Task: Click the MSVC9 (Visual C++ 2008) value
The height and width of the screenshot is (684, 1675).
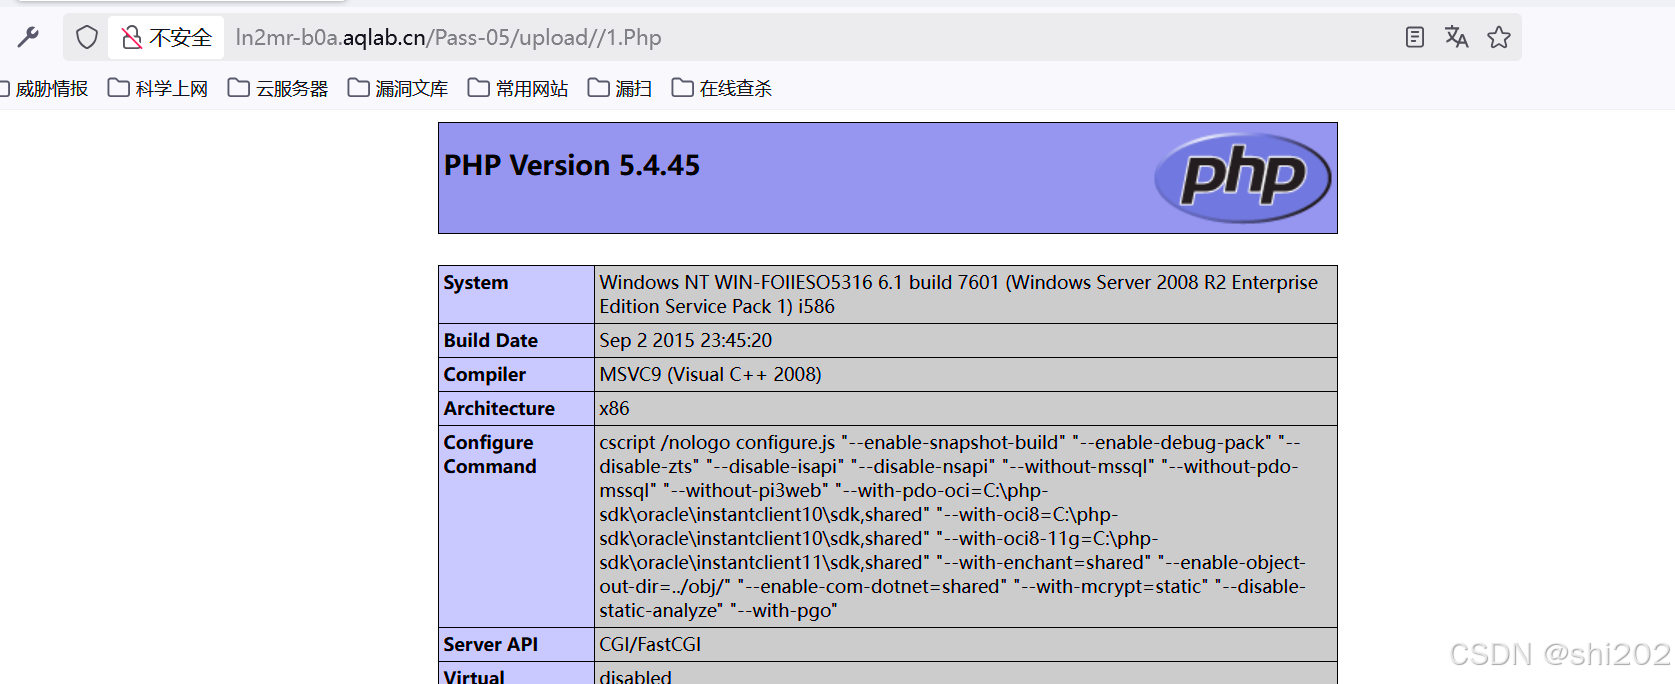Action: coord(711,375)
